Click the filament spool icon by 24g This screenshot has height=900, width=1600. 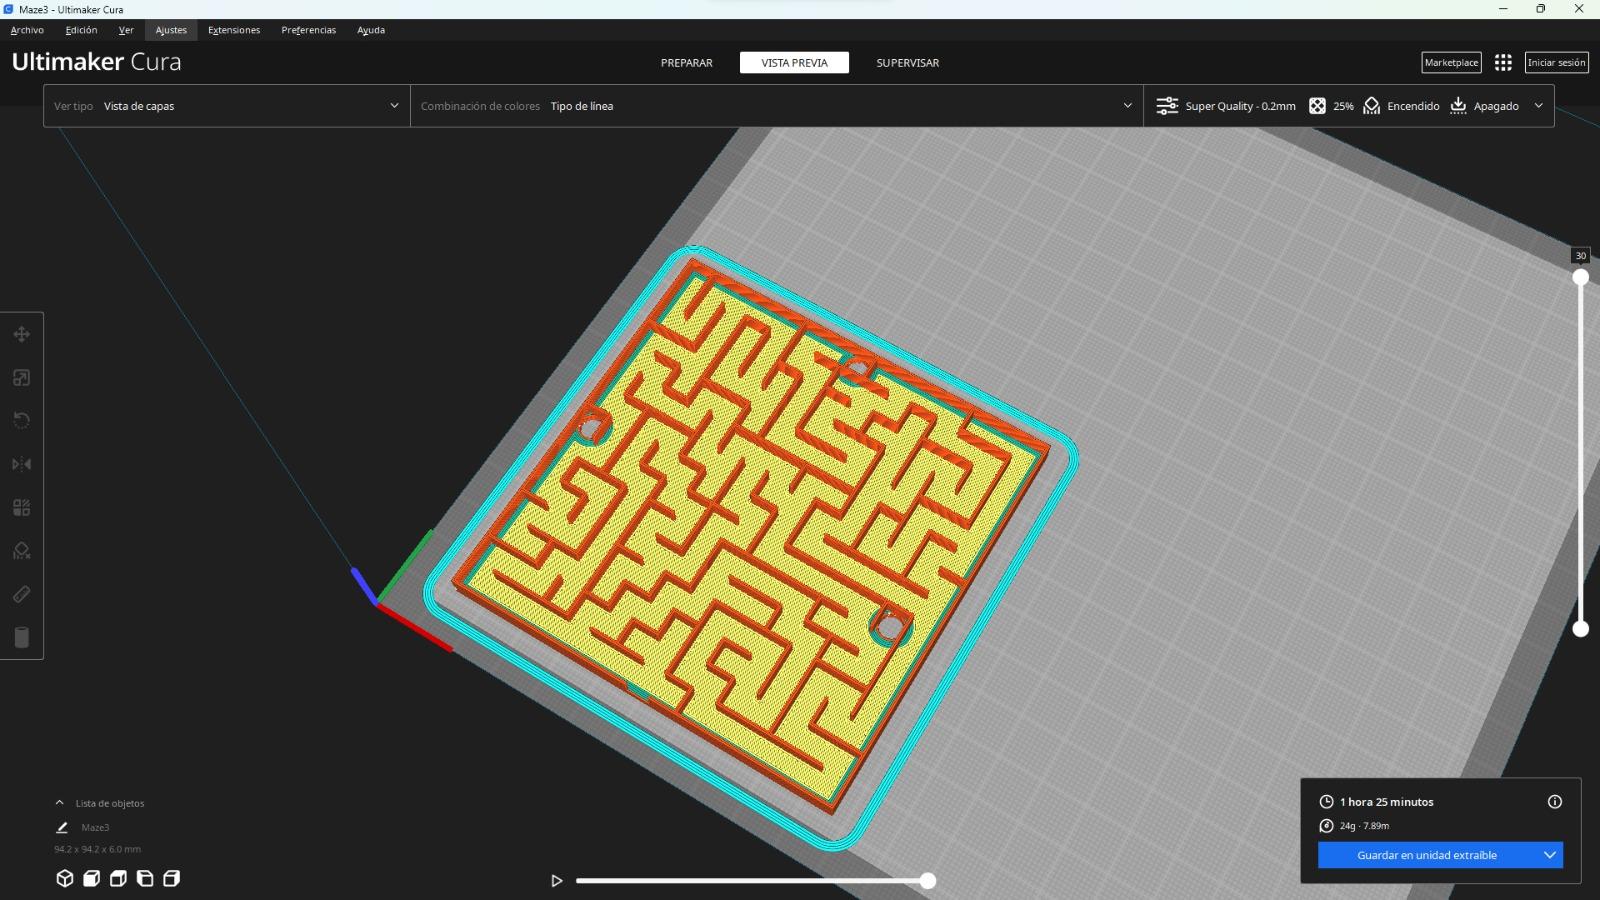[x=1326, y=825]
